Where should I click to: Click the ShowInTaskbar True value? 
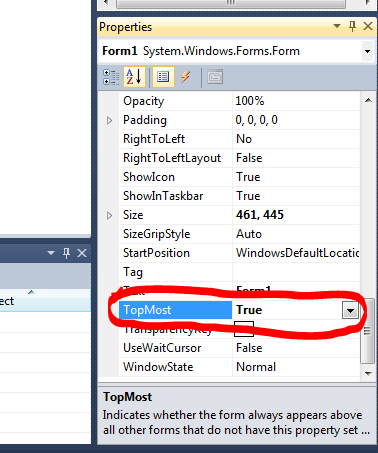[x=296, y=196]
